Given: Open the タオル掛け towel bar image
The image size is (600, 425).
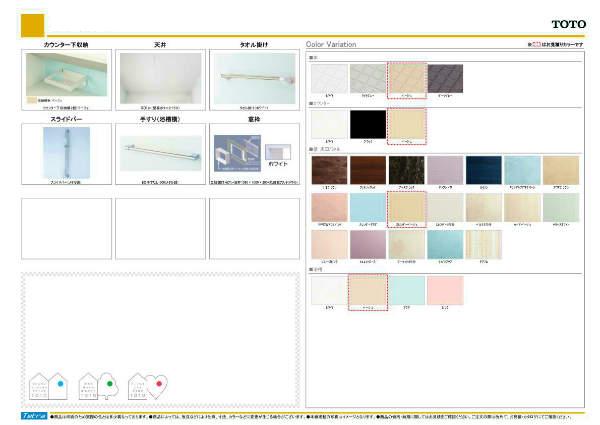Looking at the screenshot, I should [254, 78].
